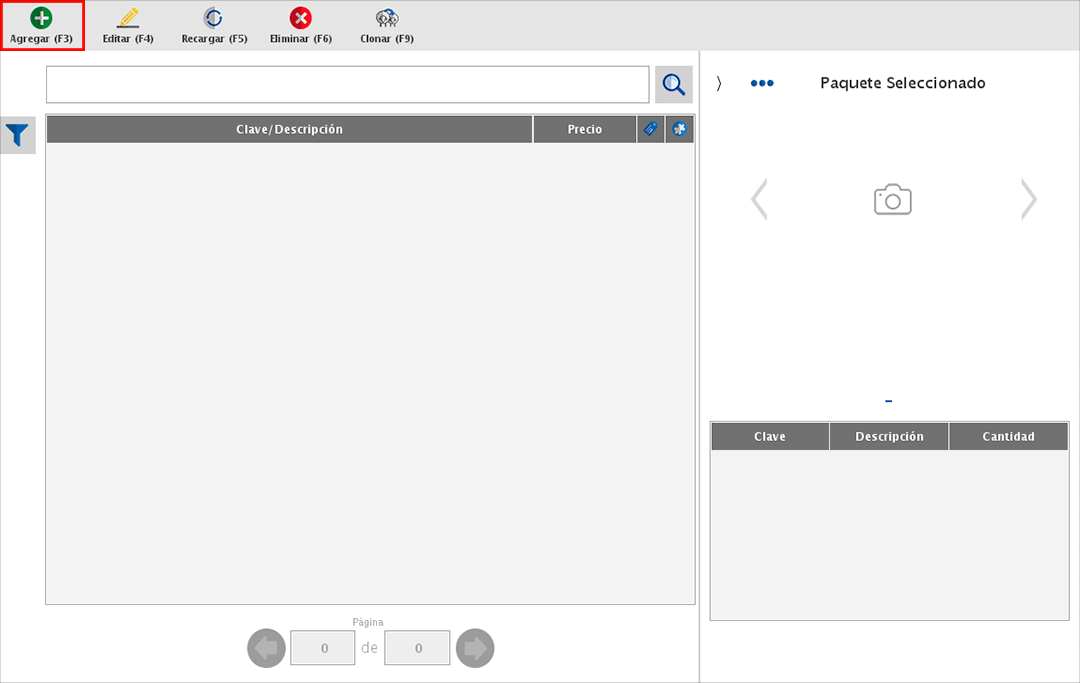
Task: Reload the list with Recargar (F5)
Action: pyautogui.click(x=214, y=26)
